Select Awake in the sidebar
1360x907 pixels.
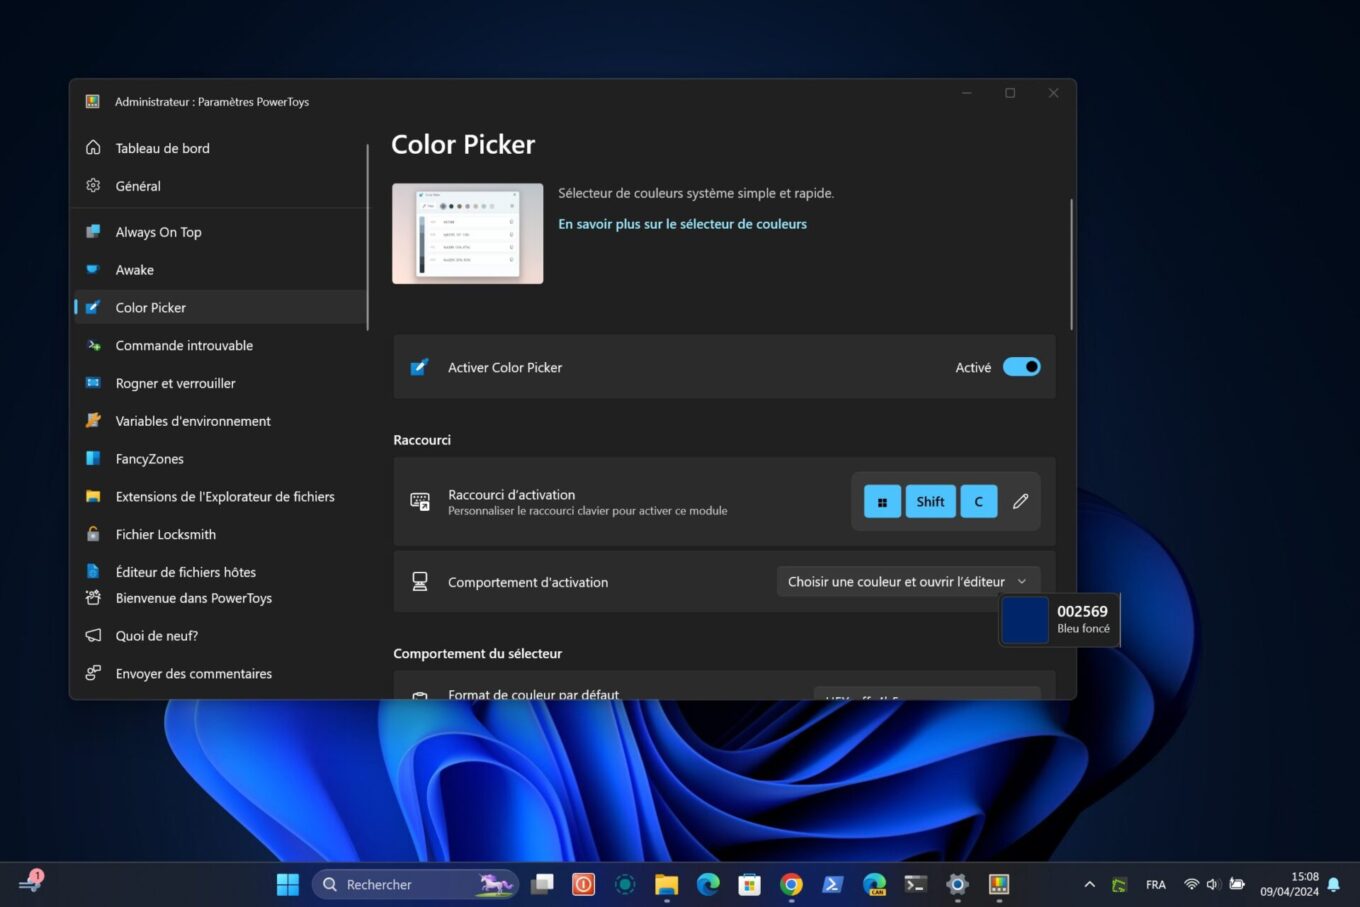point(220,270)
